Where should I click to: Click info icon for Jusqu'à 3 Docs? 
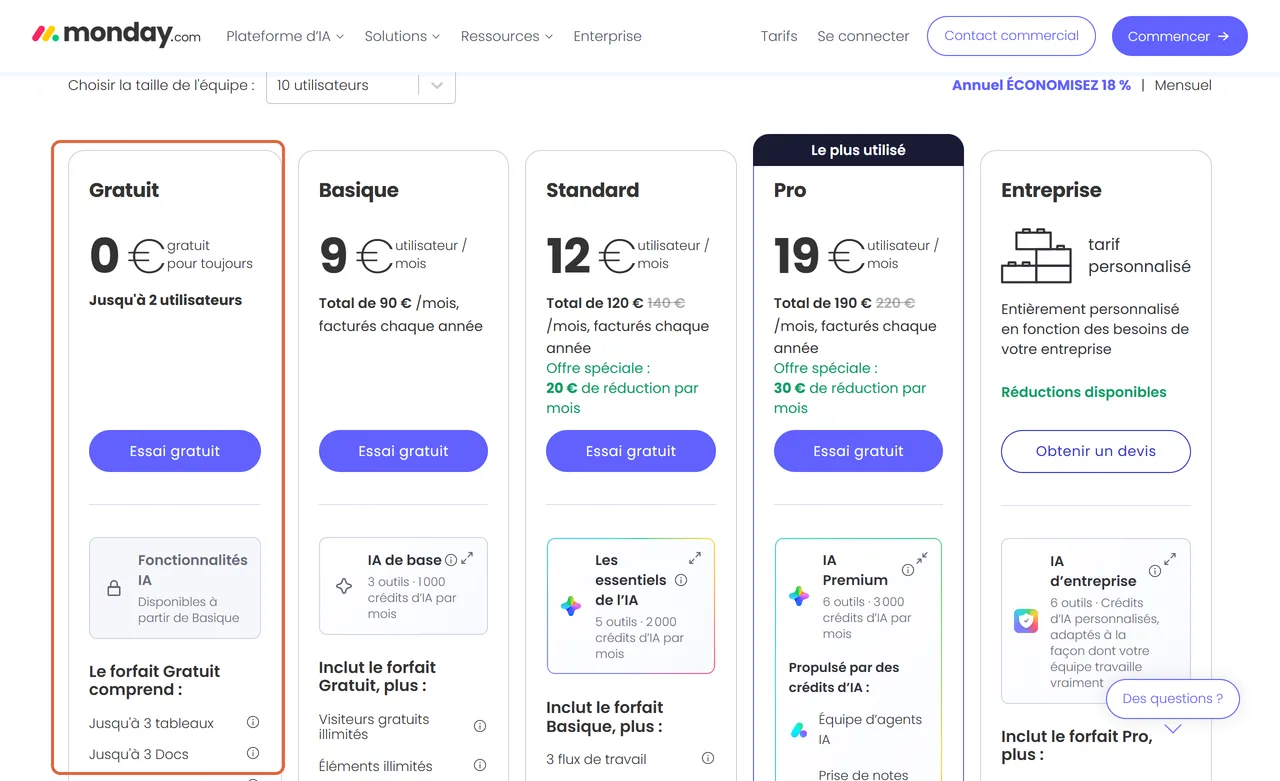click(x=253, y=753)
